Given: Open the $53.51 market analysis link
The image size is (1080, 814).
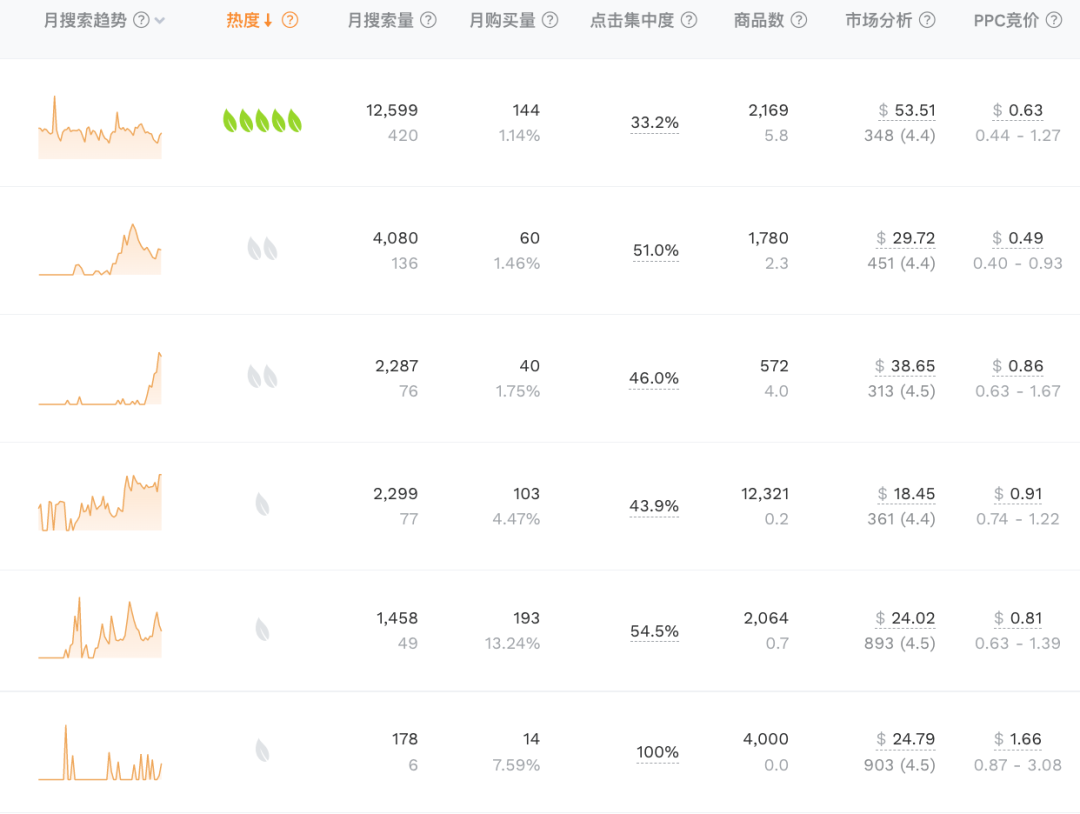Looking at the screenshot, I should point(906,110).
